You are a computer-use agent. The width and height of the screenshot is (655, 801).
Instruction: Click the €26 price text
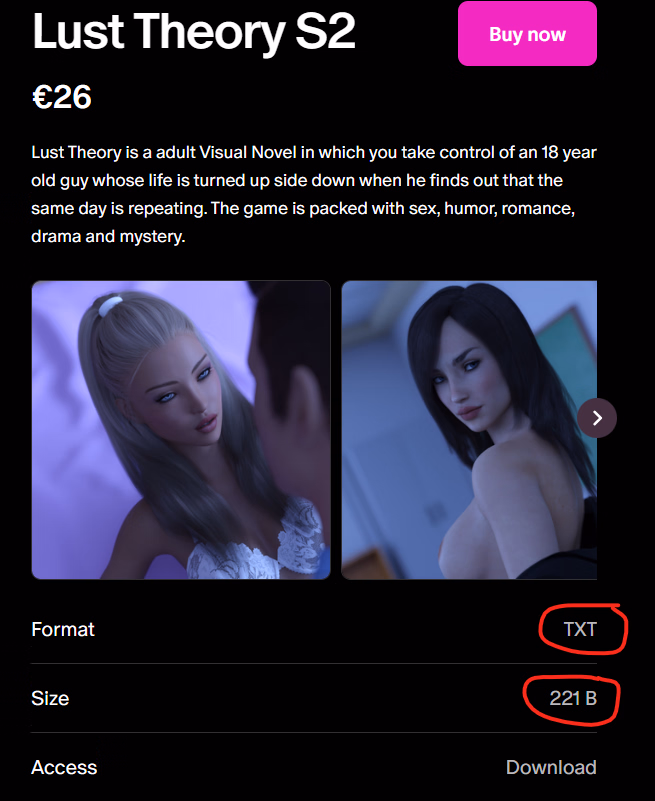(62, 97)
